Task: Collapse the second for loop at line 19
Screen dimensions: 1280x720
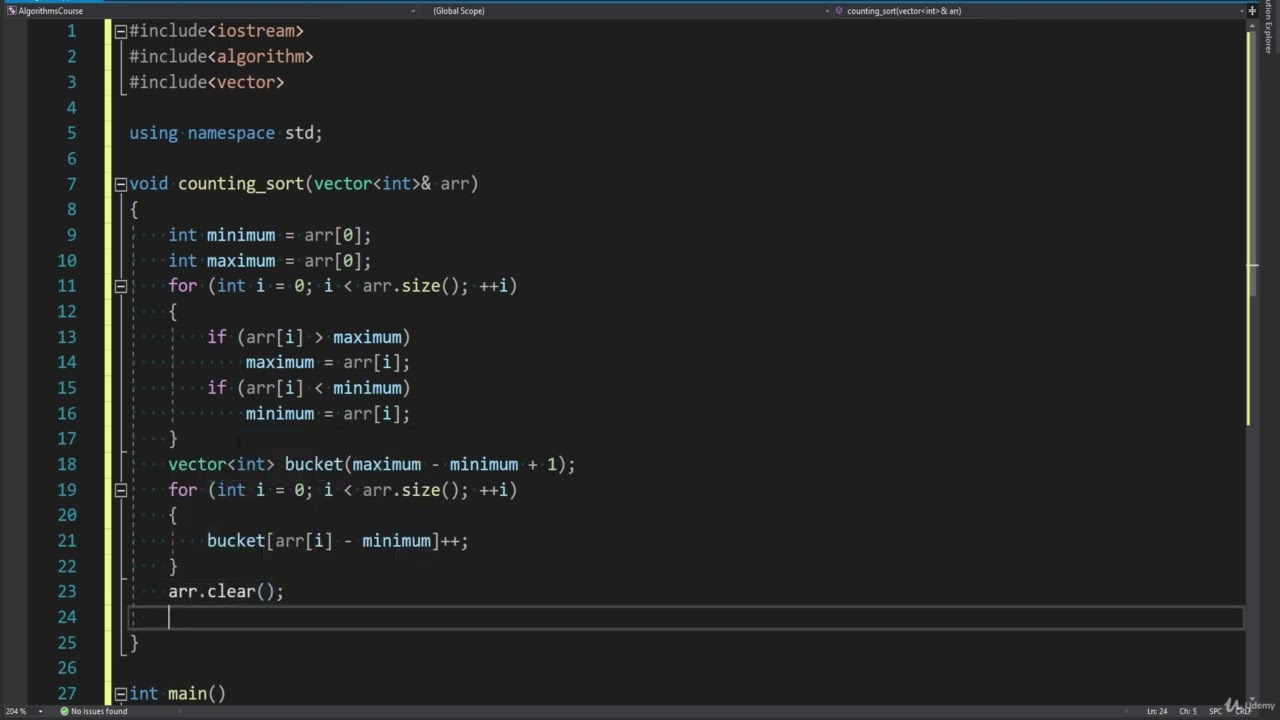Action: (120, 490)
